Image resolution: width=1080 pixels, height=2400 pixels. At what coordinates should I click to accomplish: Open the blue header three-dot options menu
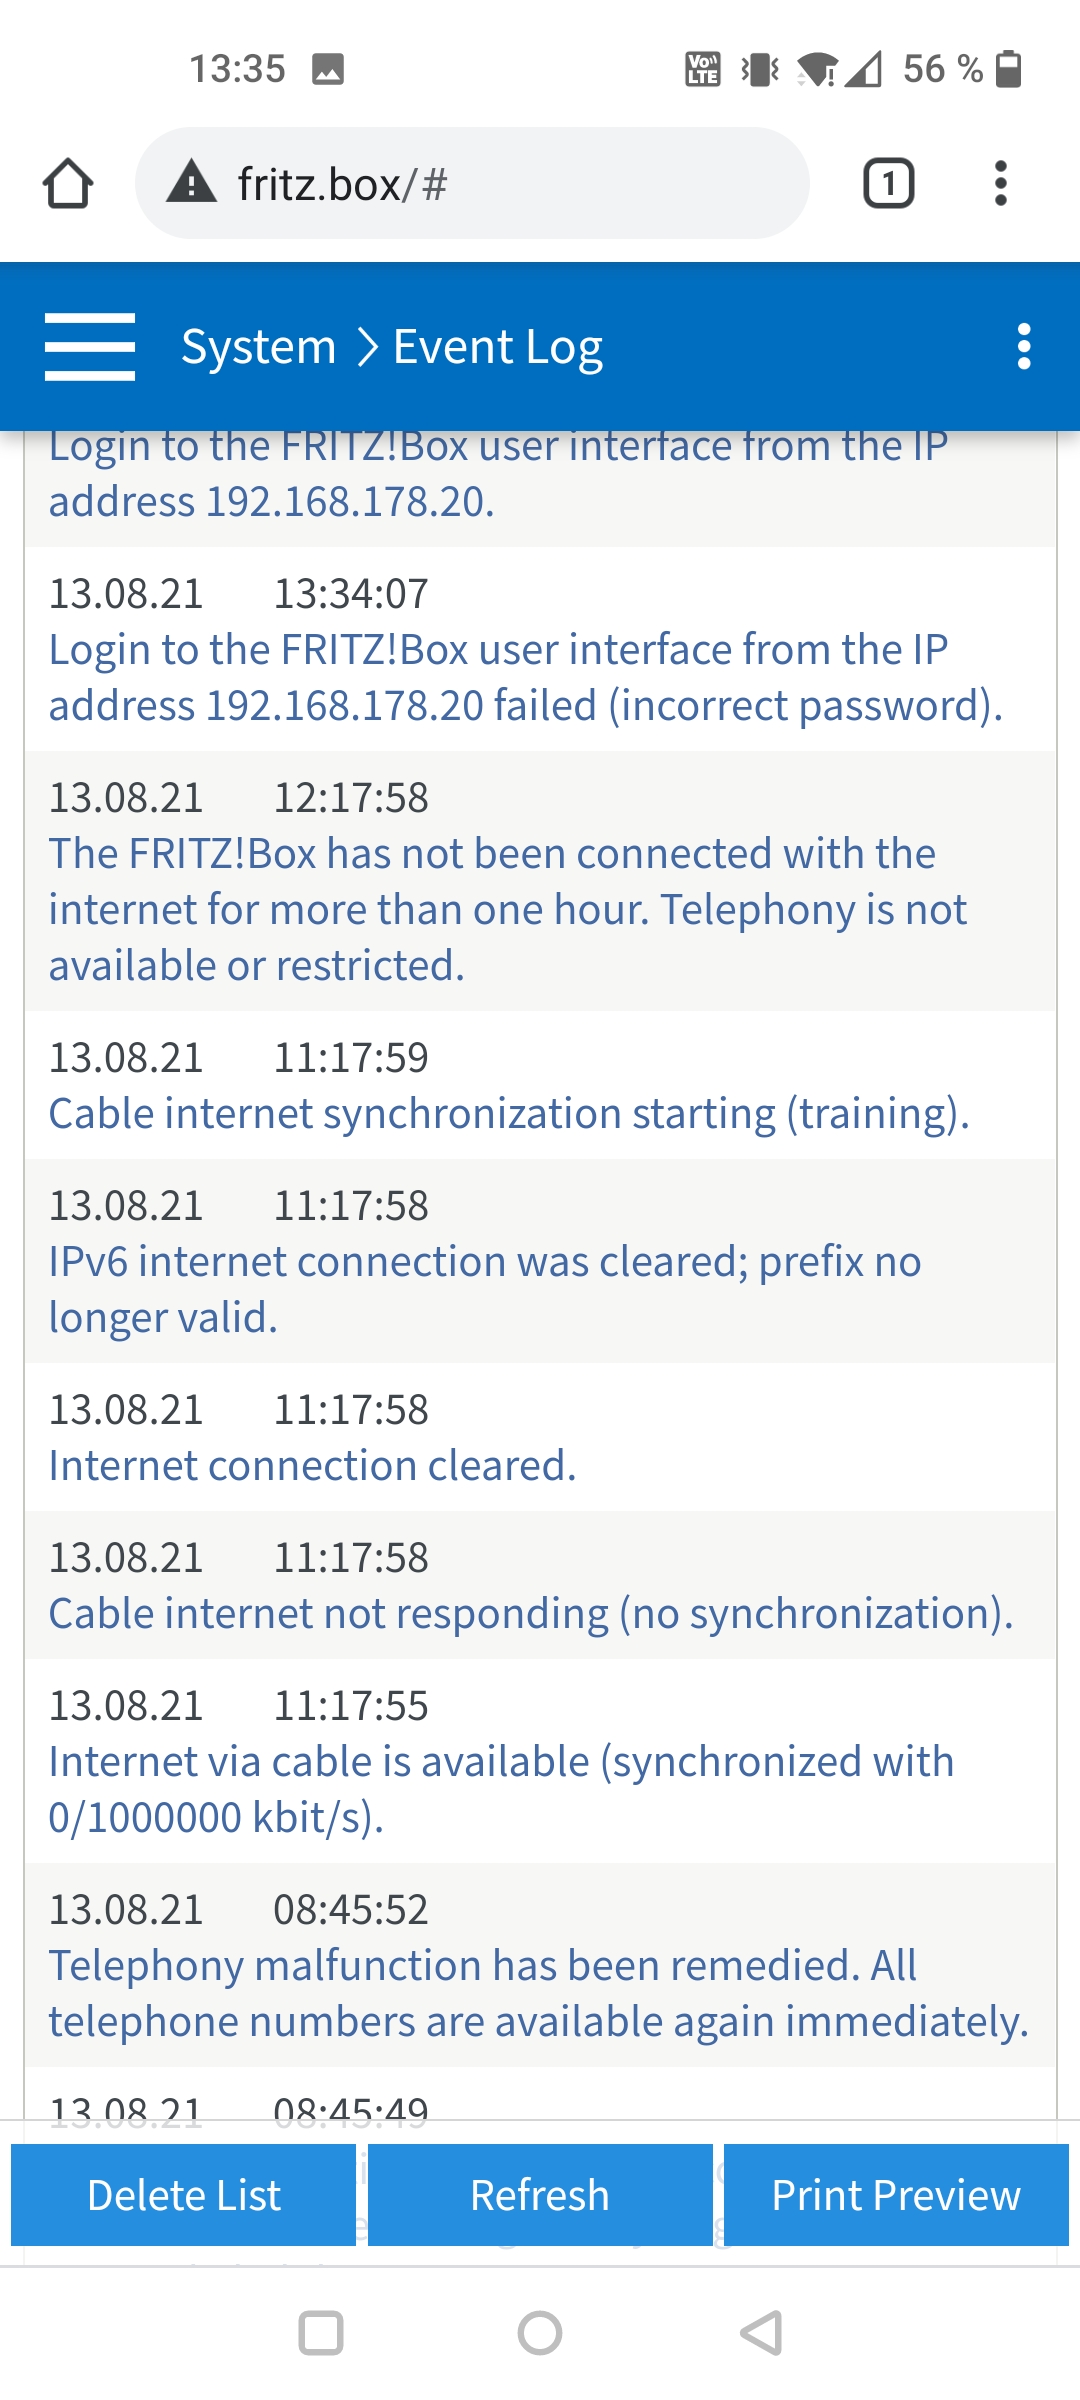pyautogui.click(x=1023, y=347)
